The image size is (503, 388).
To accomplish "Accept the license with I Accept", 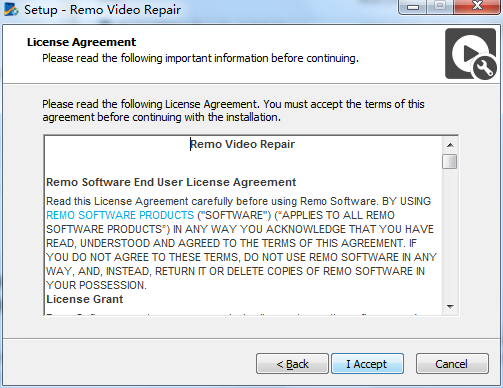I will [x=367, y=364].
